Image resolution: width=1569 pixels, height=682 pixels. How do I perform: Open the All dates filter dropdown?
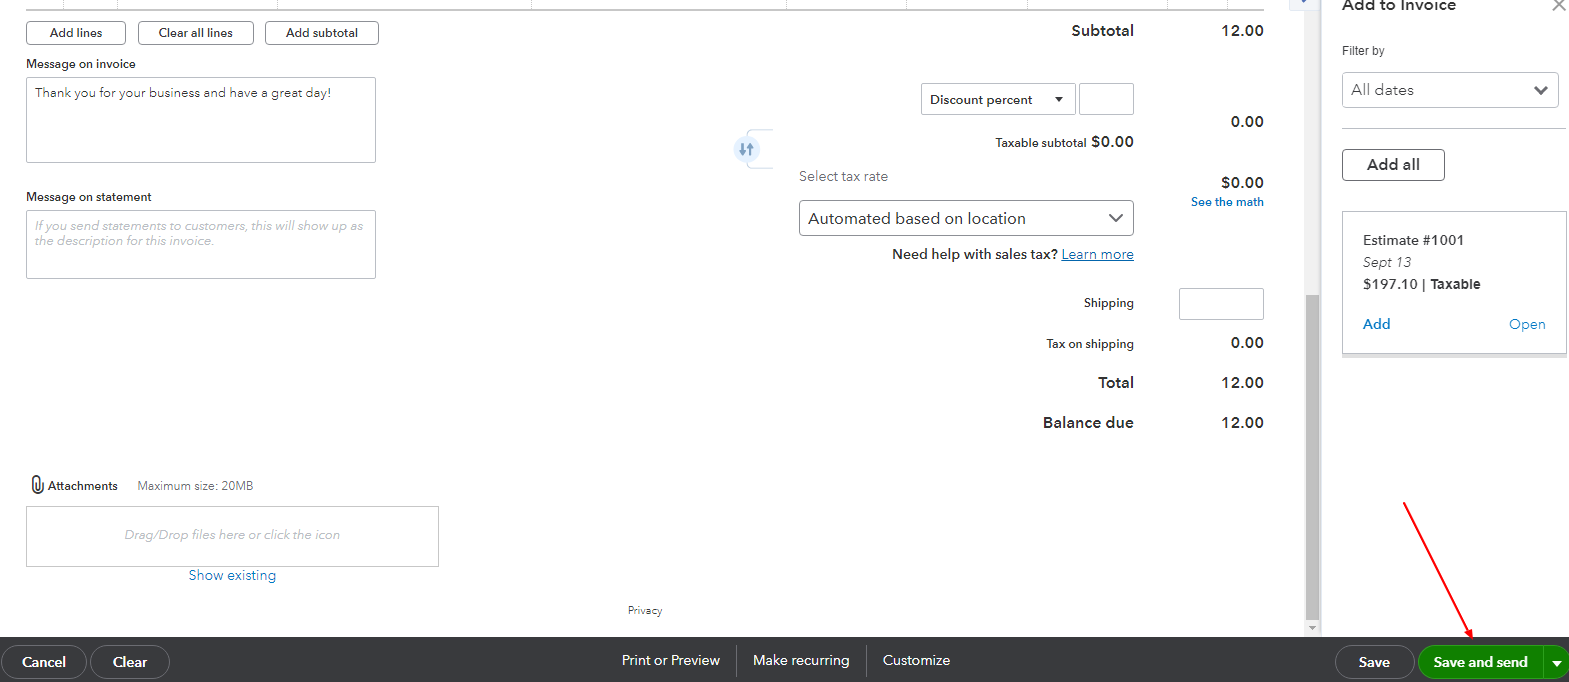1449,90
